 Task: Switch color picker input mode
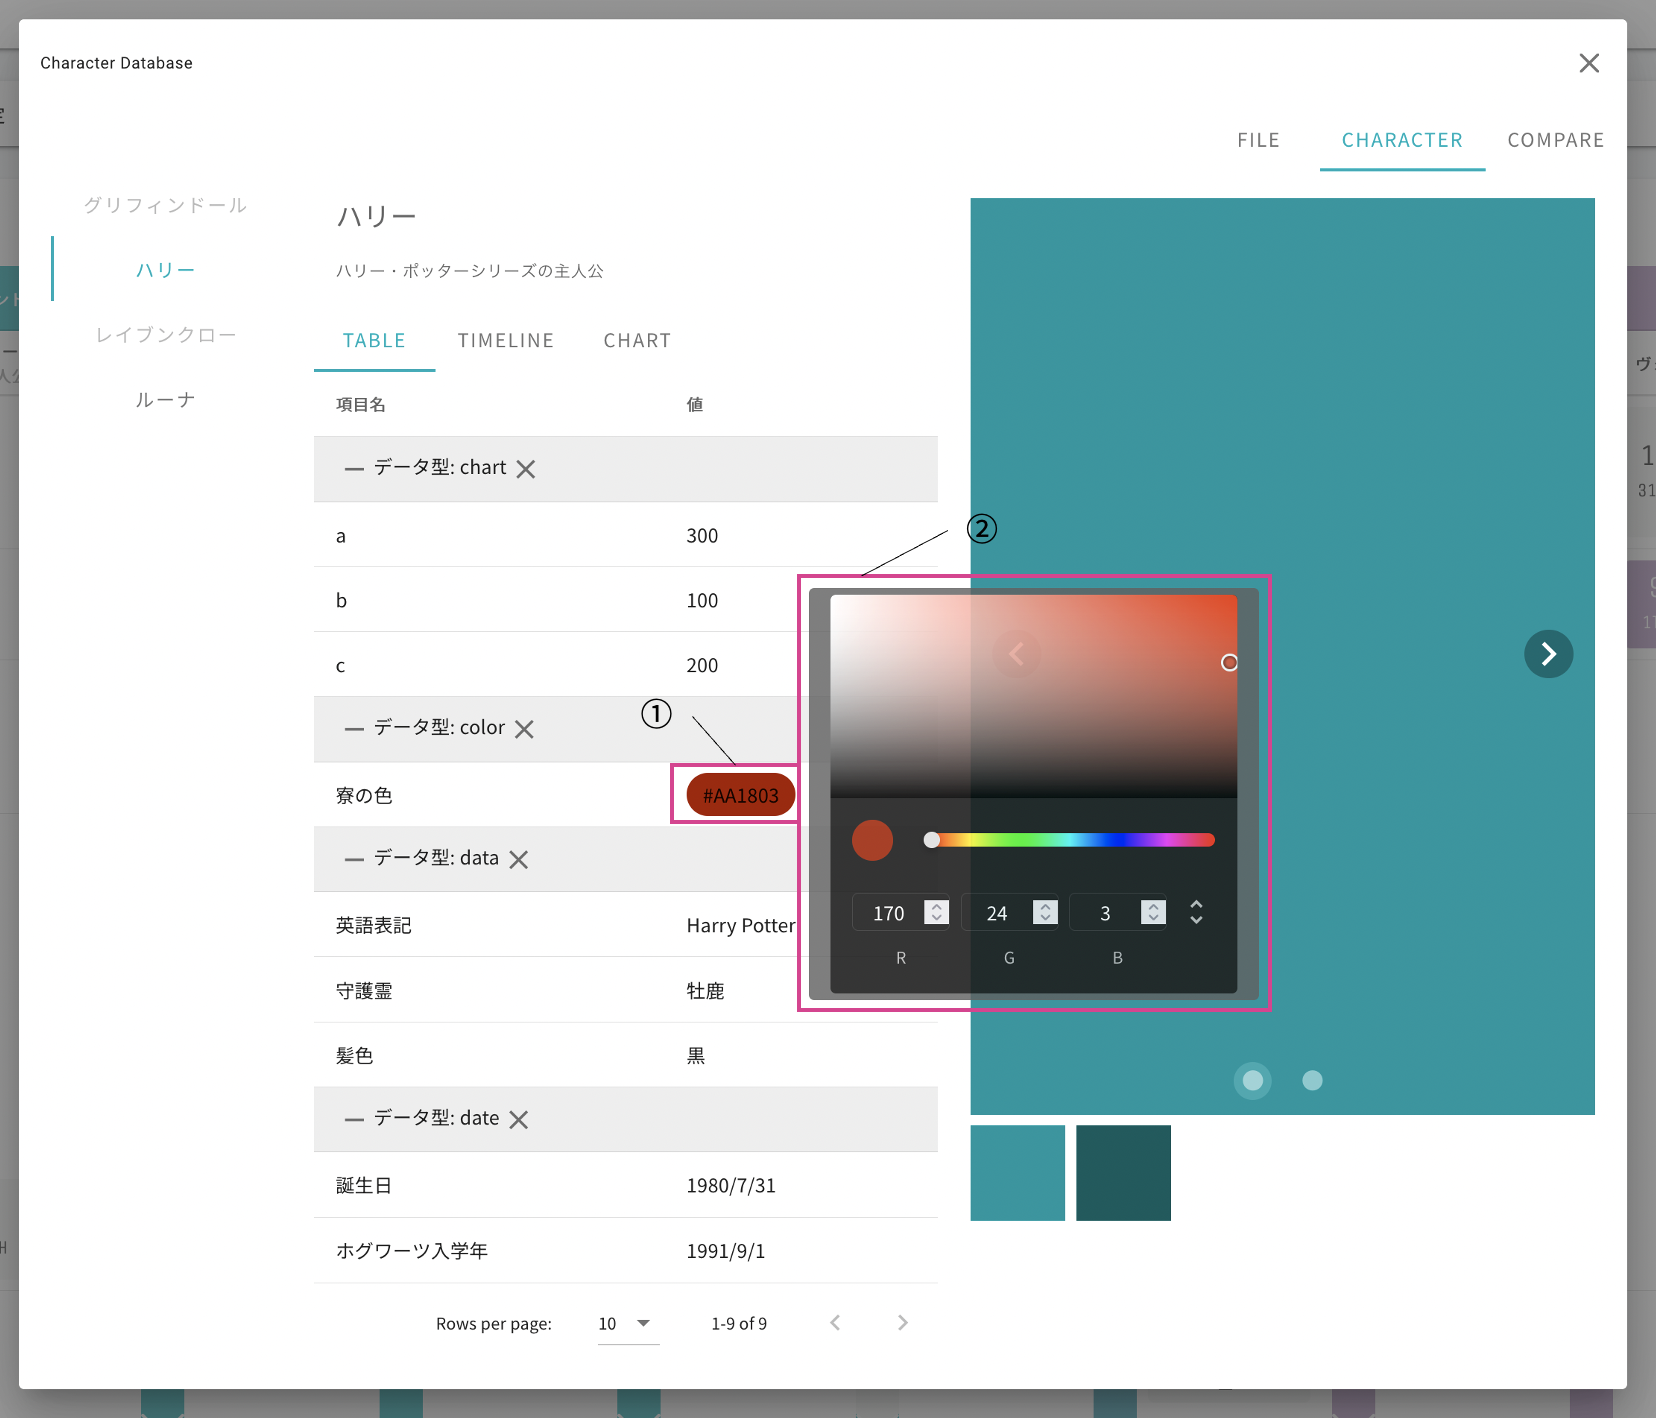click(x=1196, y=912)
